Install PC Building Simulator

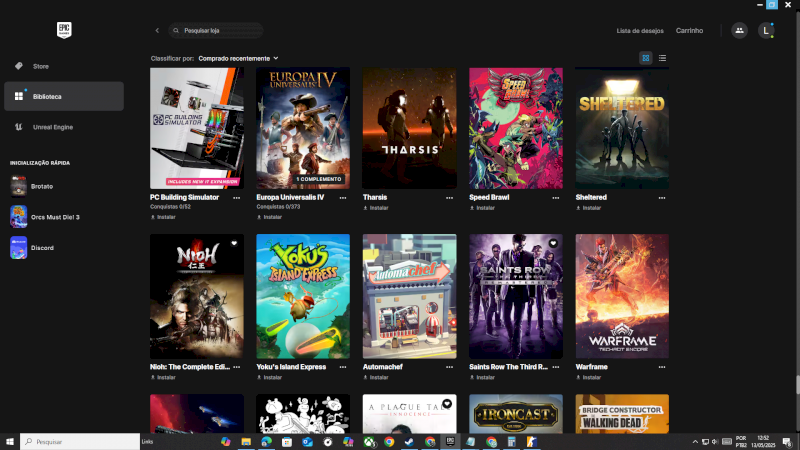(x=163, y=217)
